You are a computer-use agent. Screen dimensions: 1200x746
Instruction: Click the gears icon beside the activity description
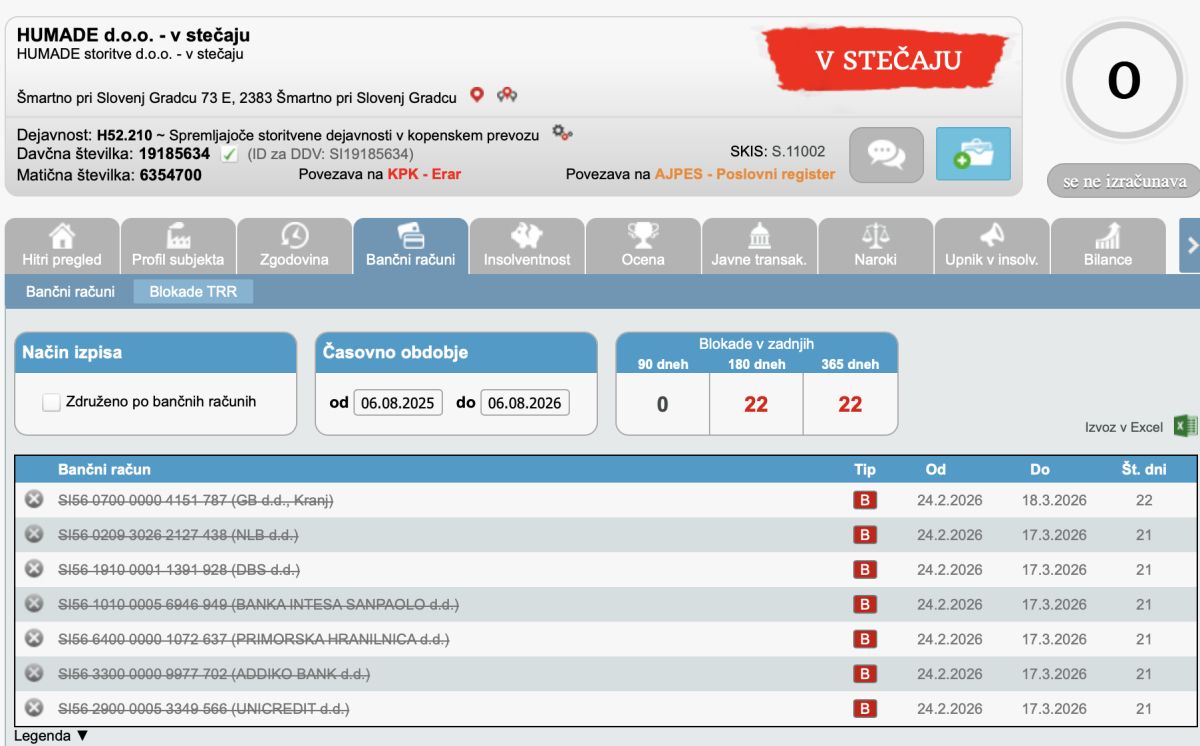pos(562,133)
